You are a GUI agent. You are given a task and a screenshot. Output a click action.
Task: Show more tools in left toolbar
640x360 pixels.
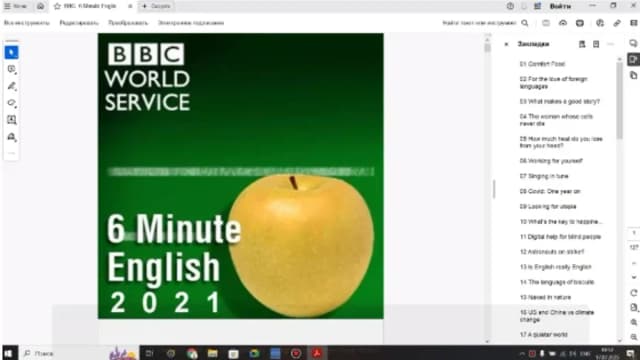(11, 153)
